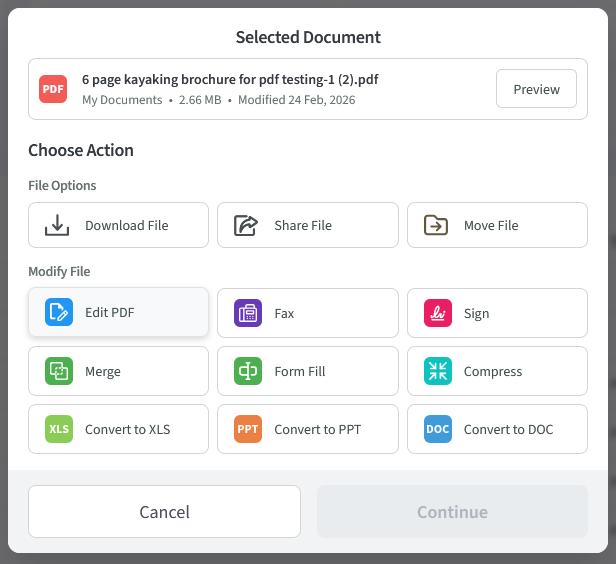
Task: Choose the Sign action text
Action: [x=476, y=313]
